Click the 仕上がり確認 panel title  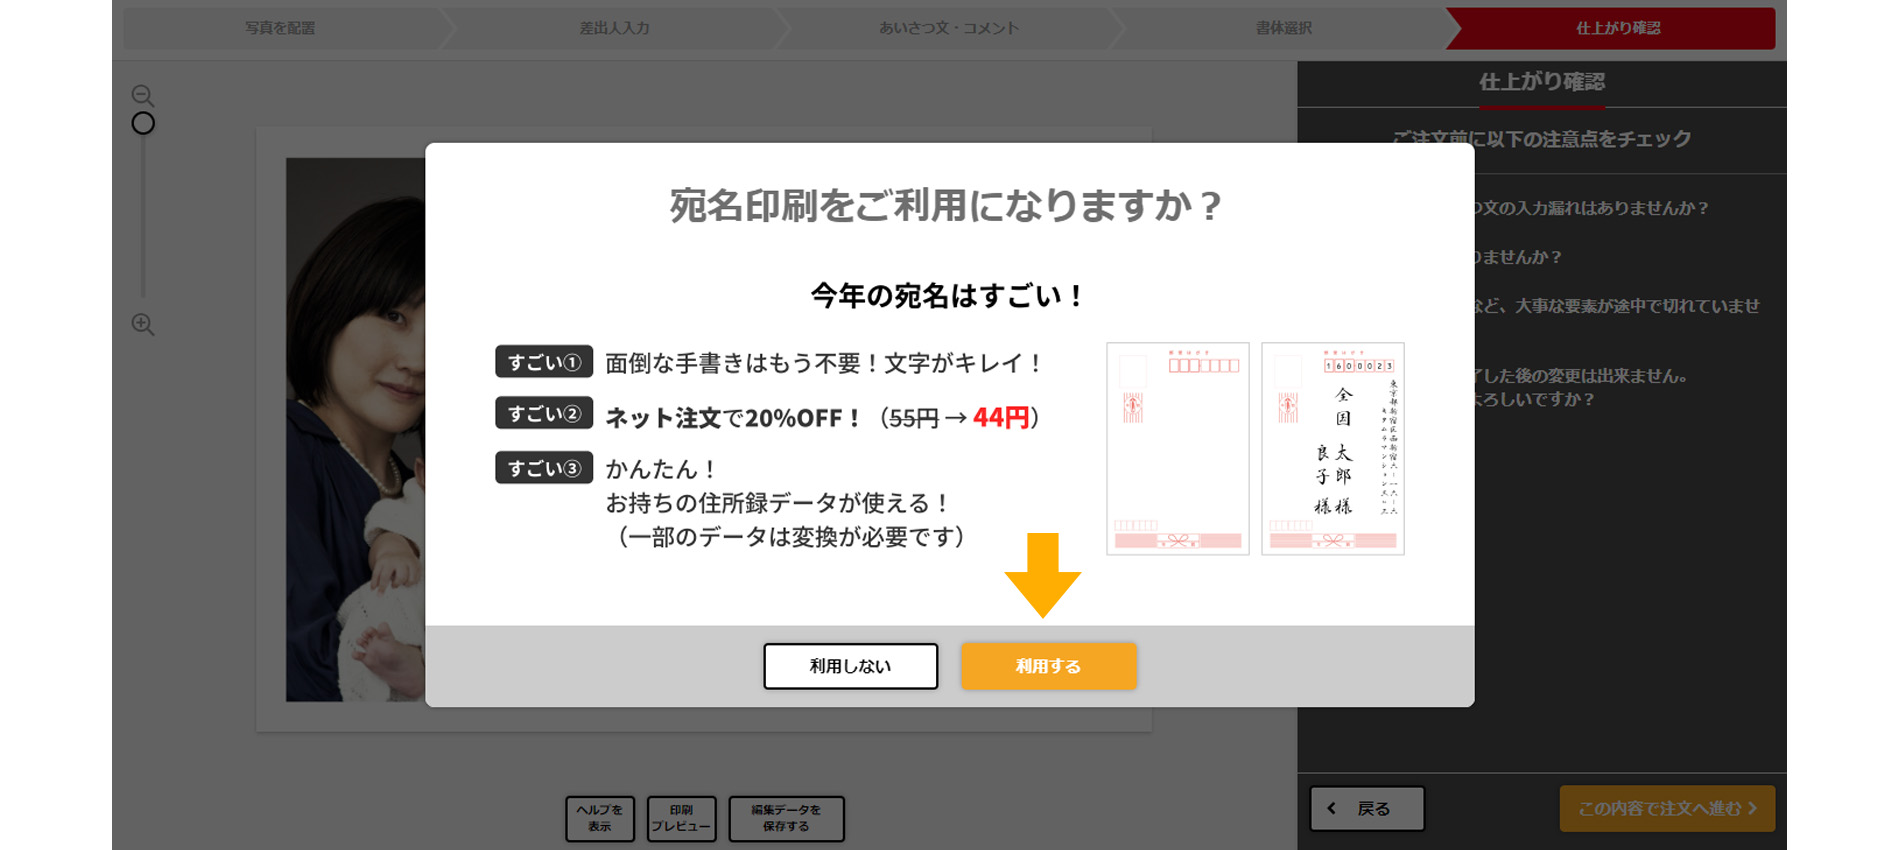tap(1542, 82)
